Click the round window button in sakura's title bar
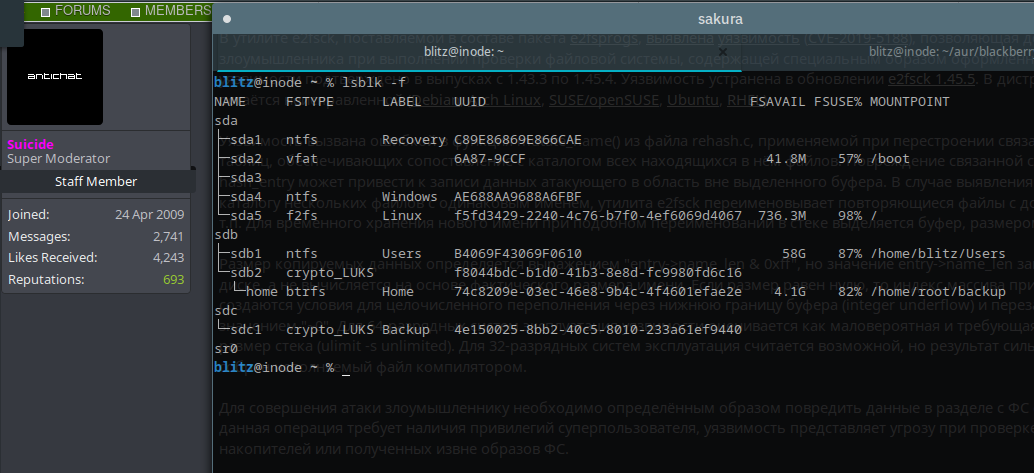This screenshot has height=473, width=1034. coord(227,19)
